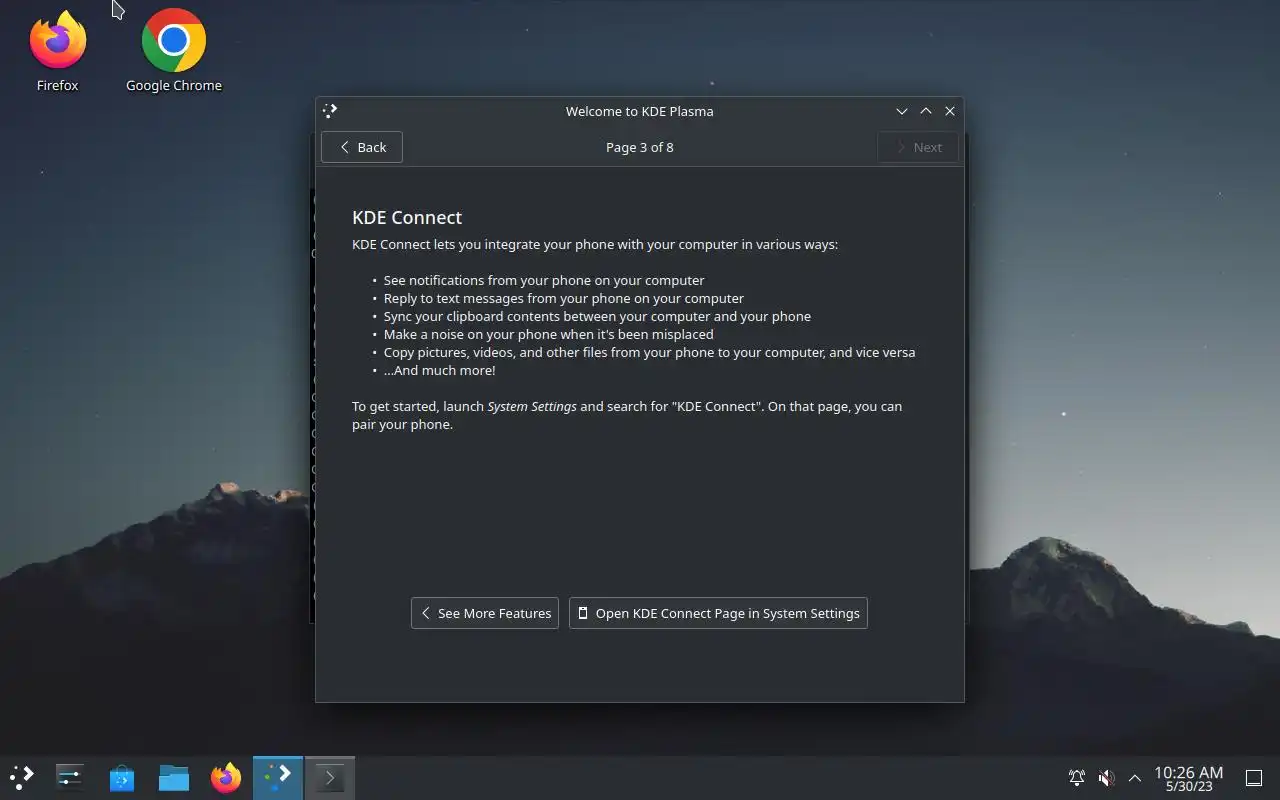The image size is (1280, 800).
Task: Open the notifications tray icon
Action: [1077, 777]
